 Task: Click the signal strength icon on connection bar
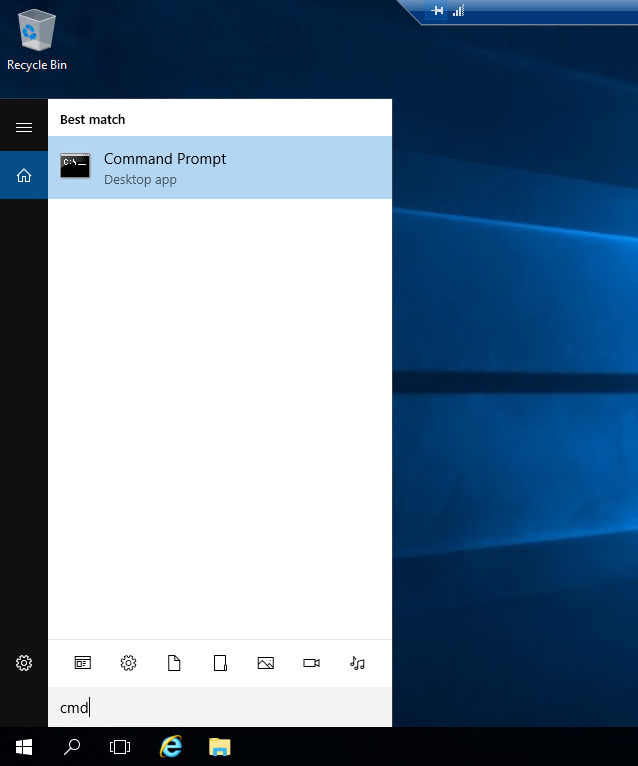pos(458,10)
